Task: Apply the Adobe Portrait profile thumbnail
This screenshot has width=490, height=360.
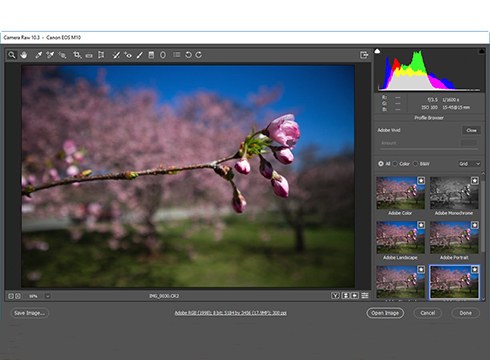Action: tap(454, 237)
